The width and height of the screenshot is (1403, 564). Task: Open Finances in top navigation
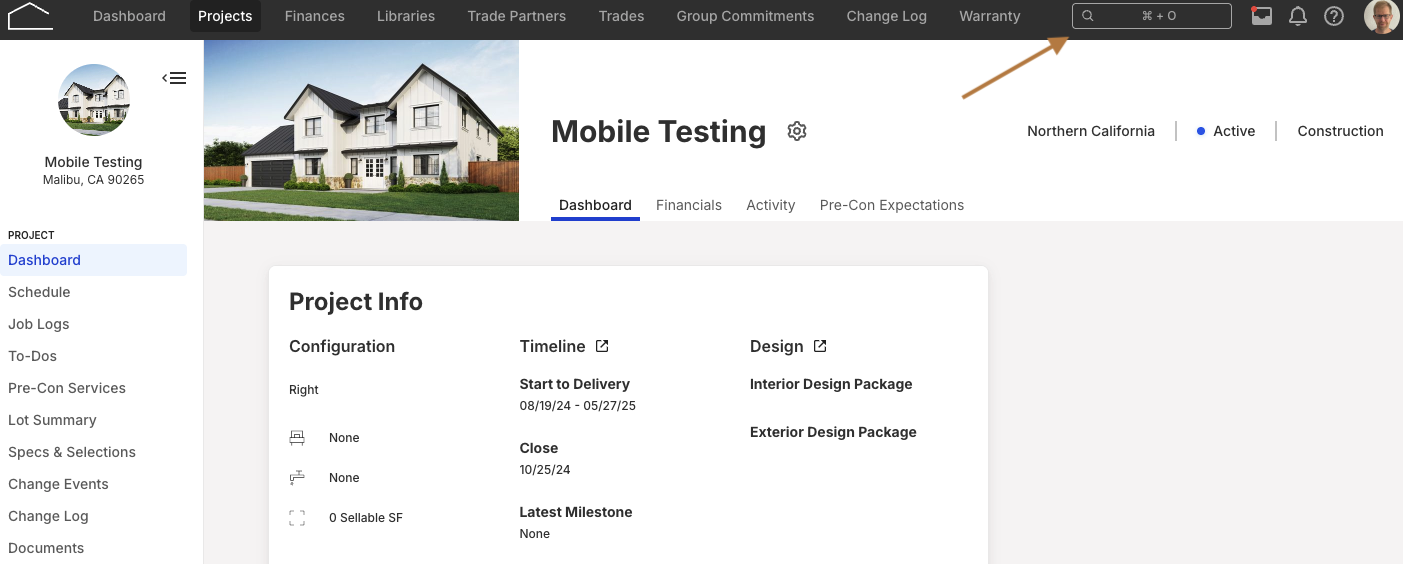click(x=315, y=16)
